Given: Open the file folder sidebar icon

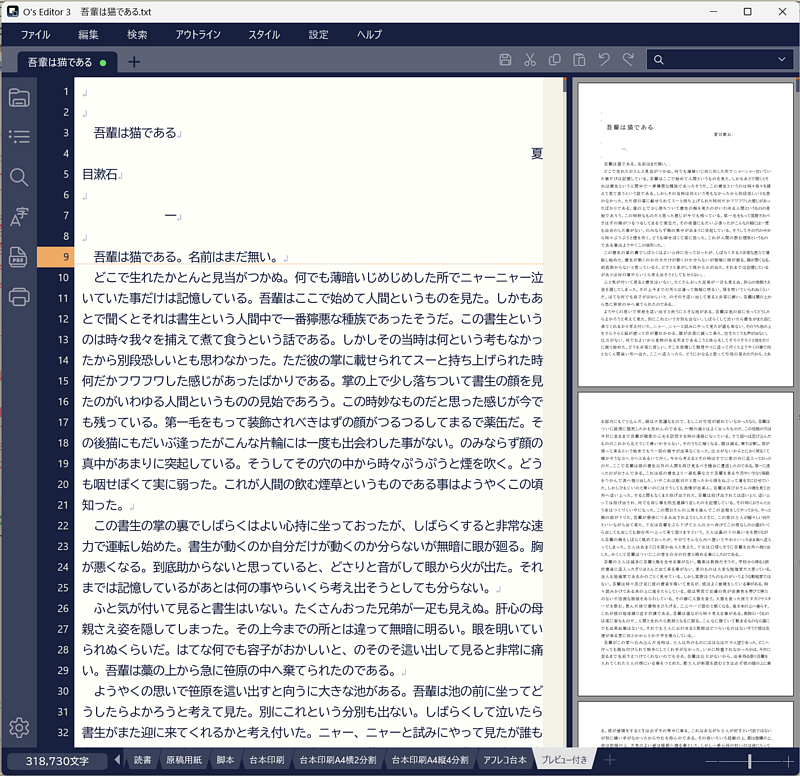Looking at the screenshot, I should [x=19, y=97].
